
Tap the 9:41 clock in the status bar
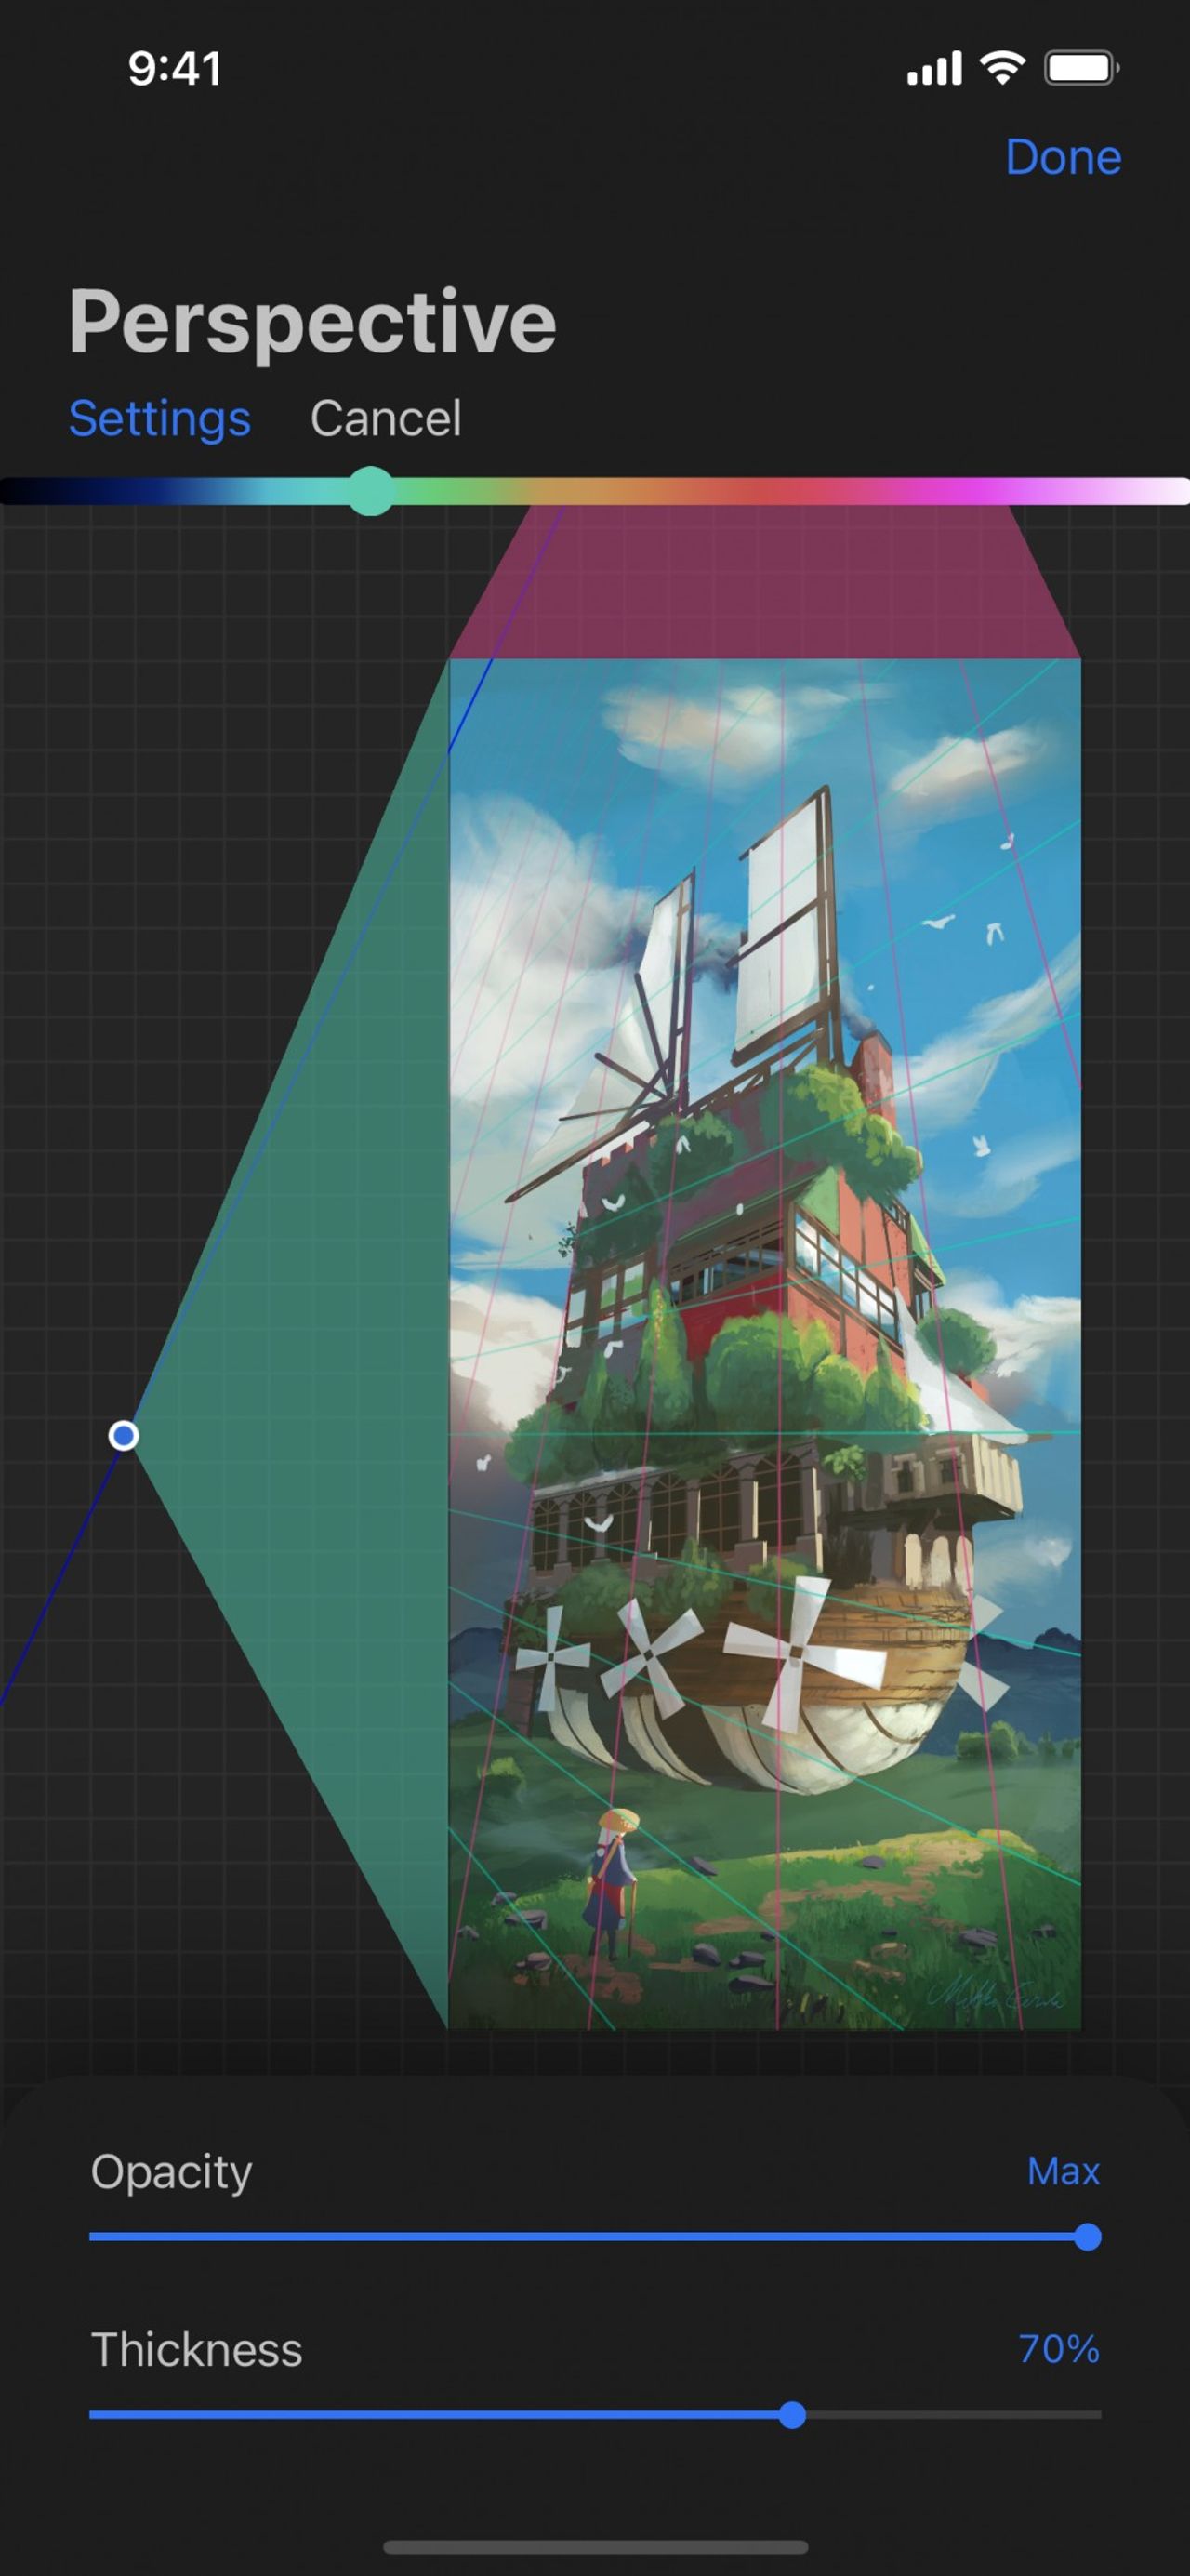[174, 69]
